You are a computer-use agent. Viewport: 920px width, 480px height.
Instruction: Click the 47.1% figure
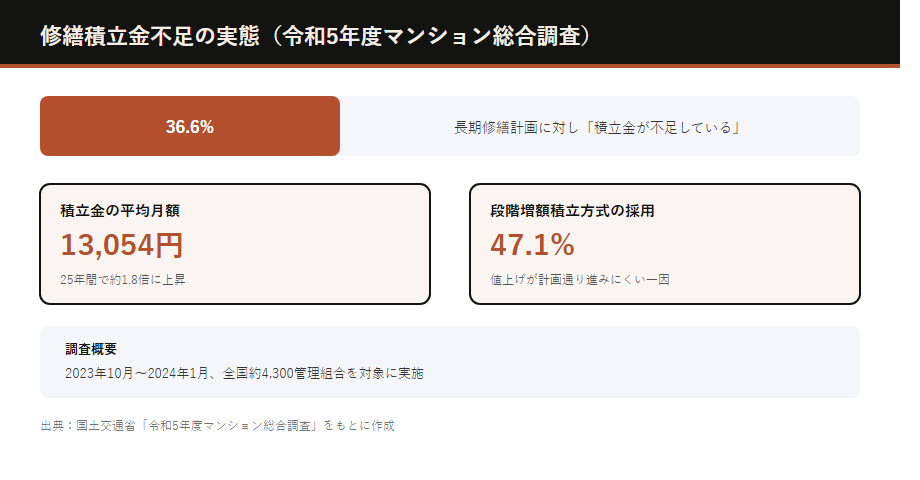click(532, 245)
